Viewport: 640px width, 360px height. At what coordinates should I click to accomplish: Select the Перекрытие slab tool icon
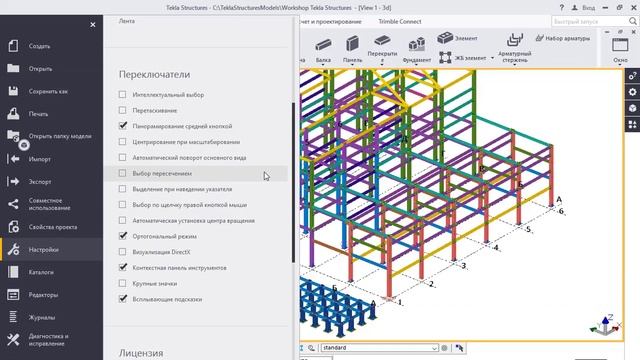coord(382,40)
